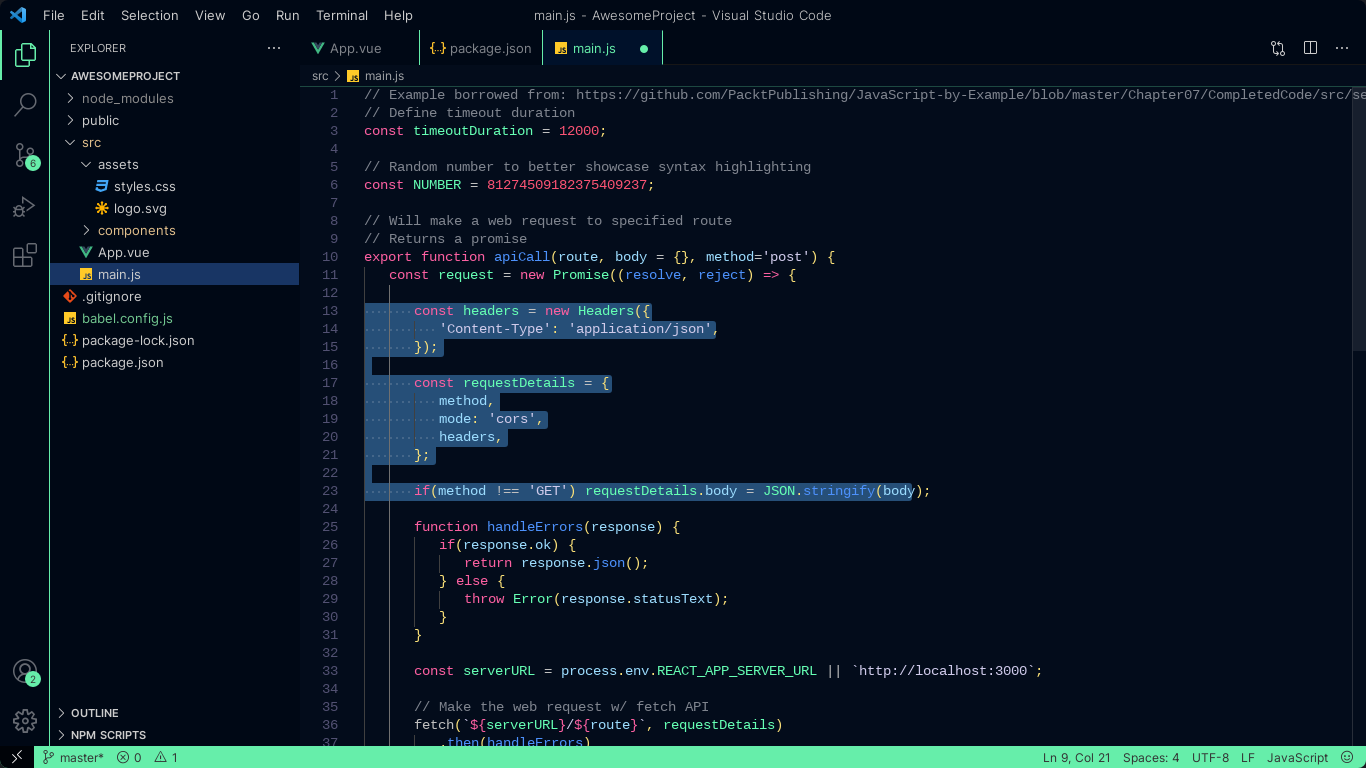Image resolution: width=1366 pixels, height=768 pixels.
Task: Click master* branch in the status bar
Action: pyautogui.click(x=73, y=757)
